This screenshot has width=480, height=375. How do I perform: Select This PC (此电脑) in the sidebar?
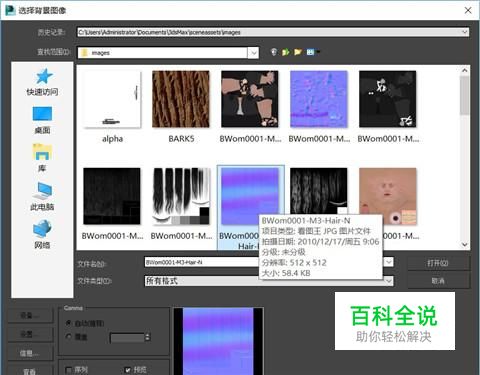click(x=42, y=196)
